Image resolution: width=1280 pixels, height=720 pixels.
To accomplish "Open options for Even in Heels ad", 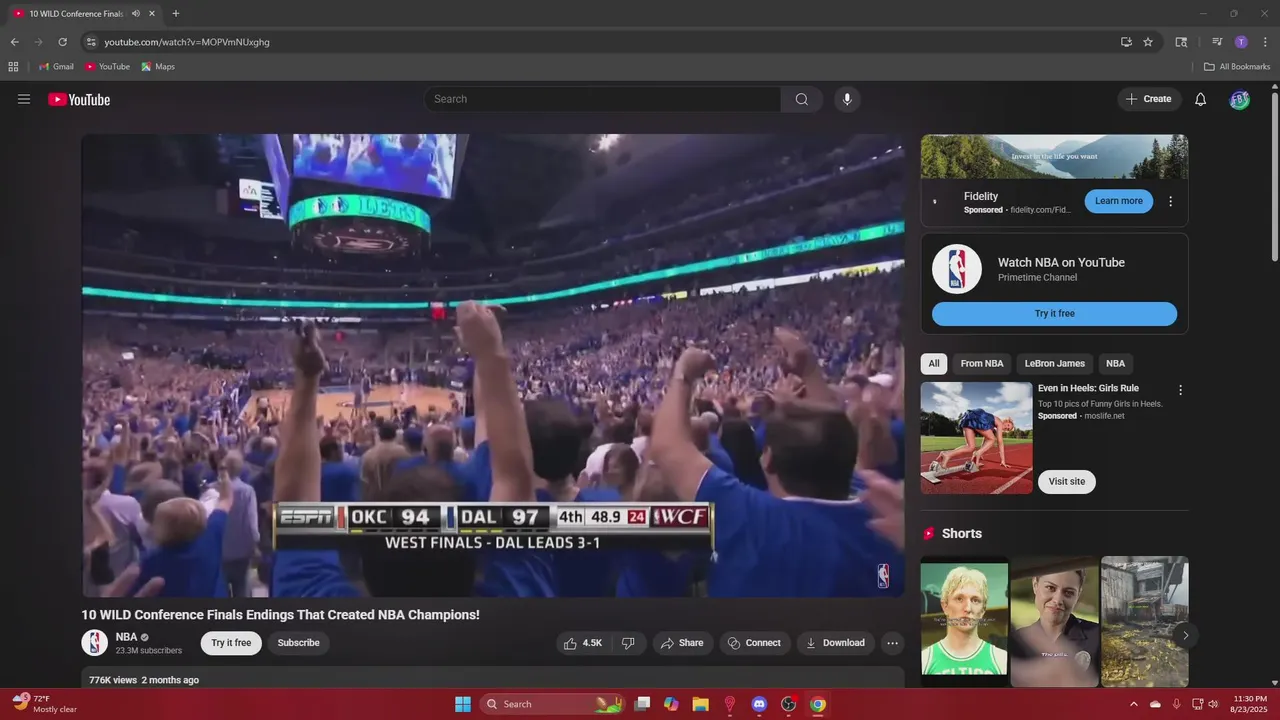I will pyautogui.click(x=1180, y=390).
